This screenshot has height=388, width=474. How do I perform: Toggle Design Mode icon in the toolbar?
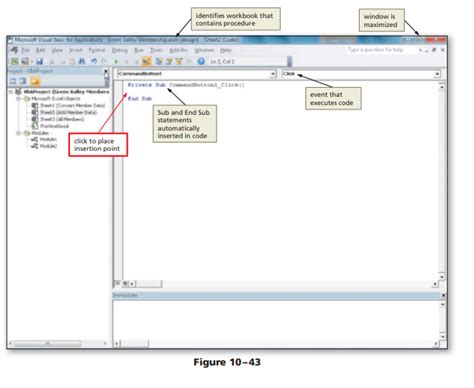pos(147,61)
